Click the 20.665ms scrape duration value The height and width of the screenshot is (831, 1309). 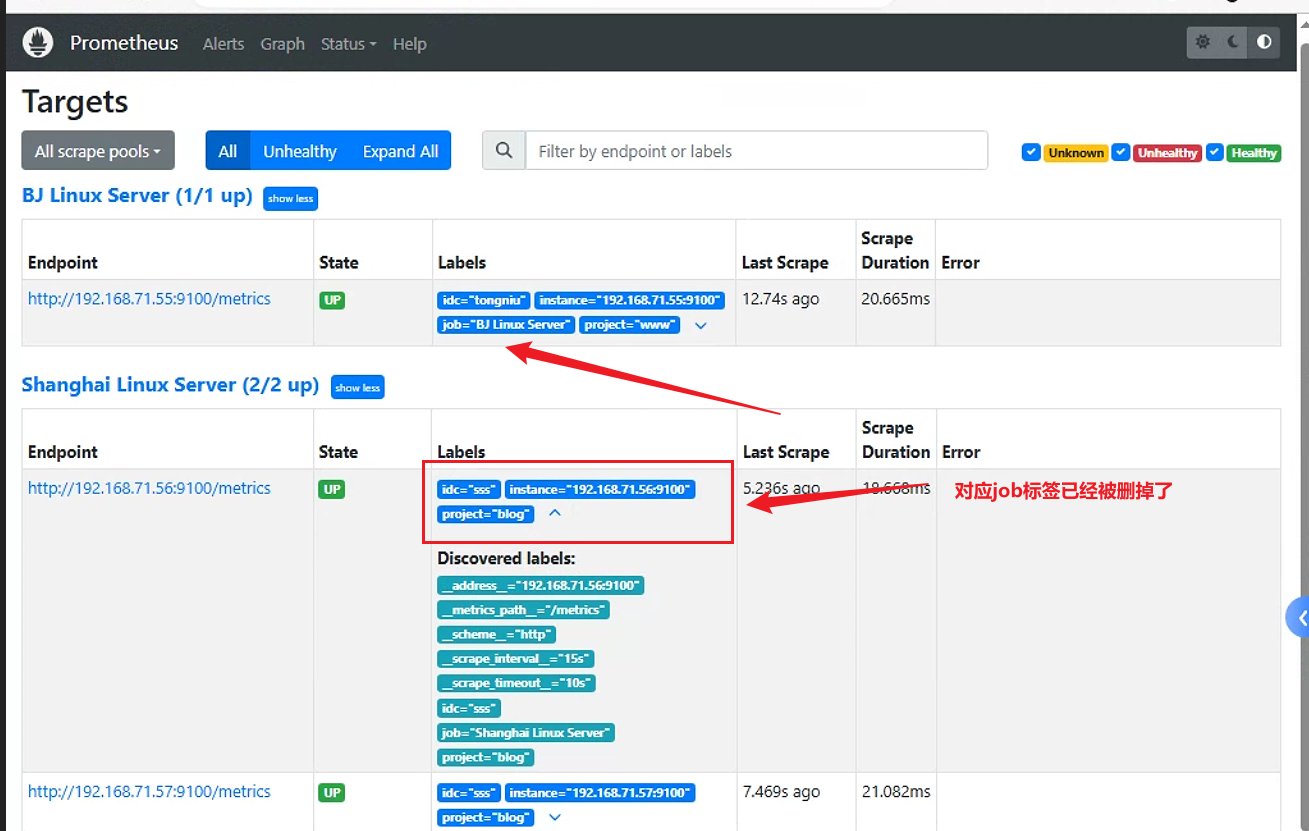[x=896, y=299]
